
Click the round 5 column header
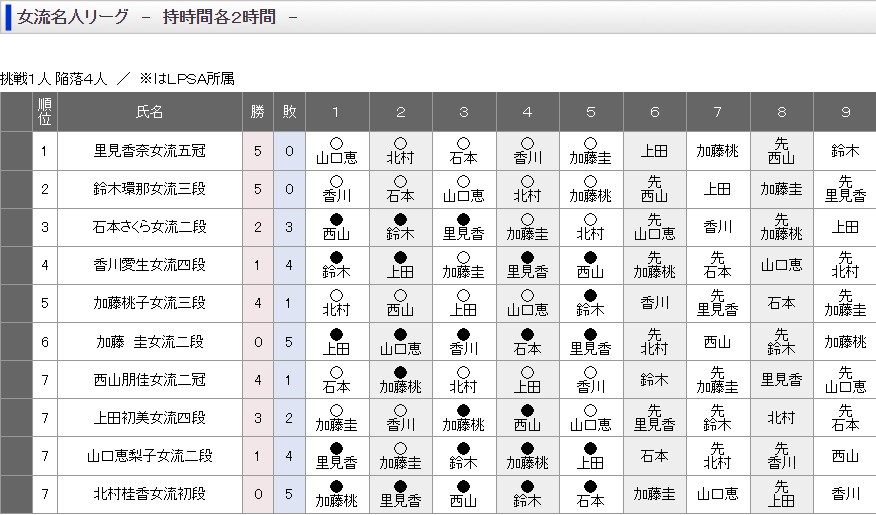pos(591,112)
